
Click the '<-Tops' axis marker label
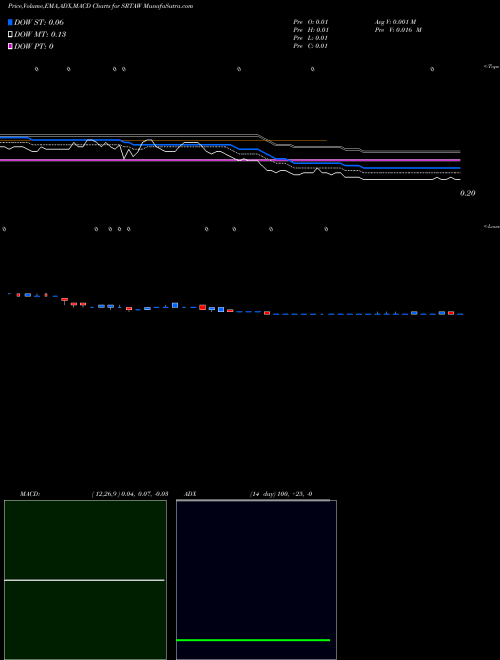(x=491, y=67)
